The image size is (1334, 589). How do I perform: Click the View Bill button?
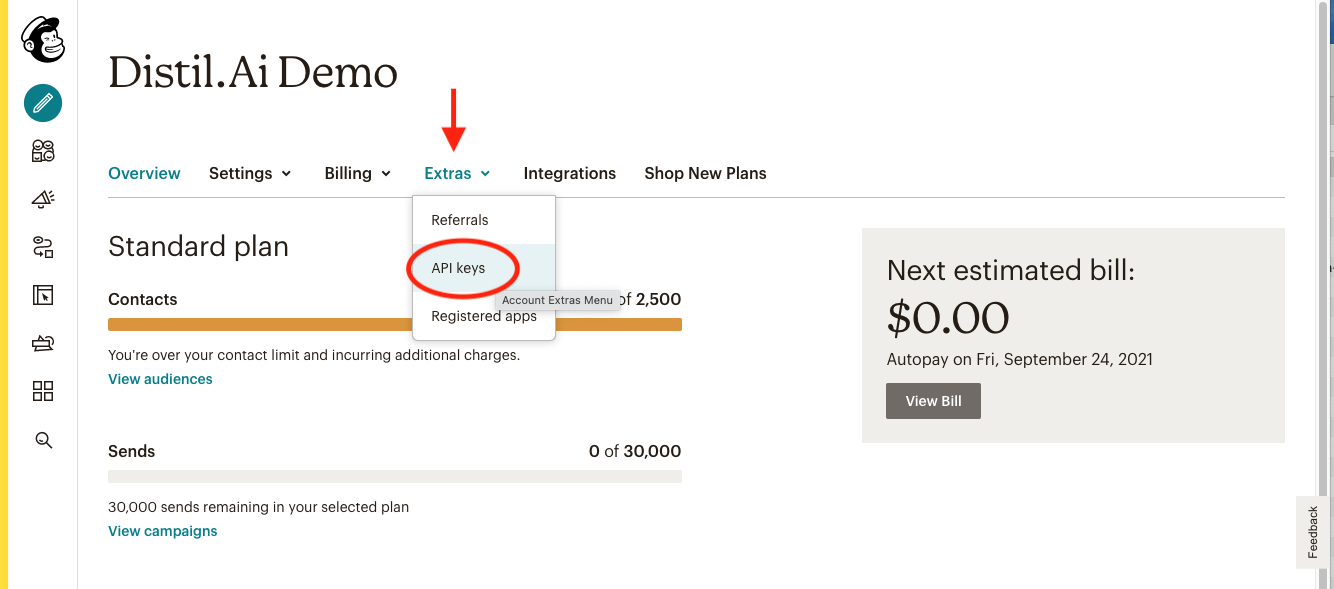(x=933, y=401)
